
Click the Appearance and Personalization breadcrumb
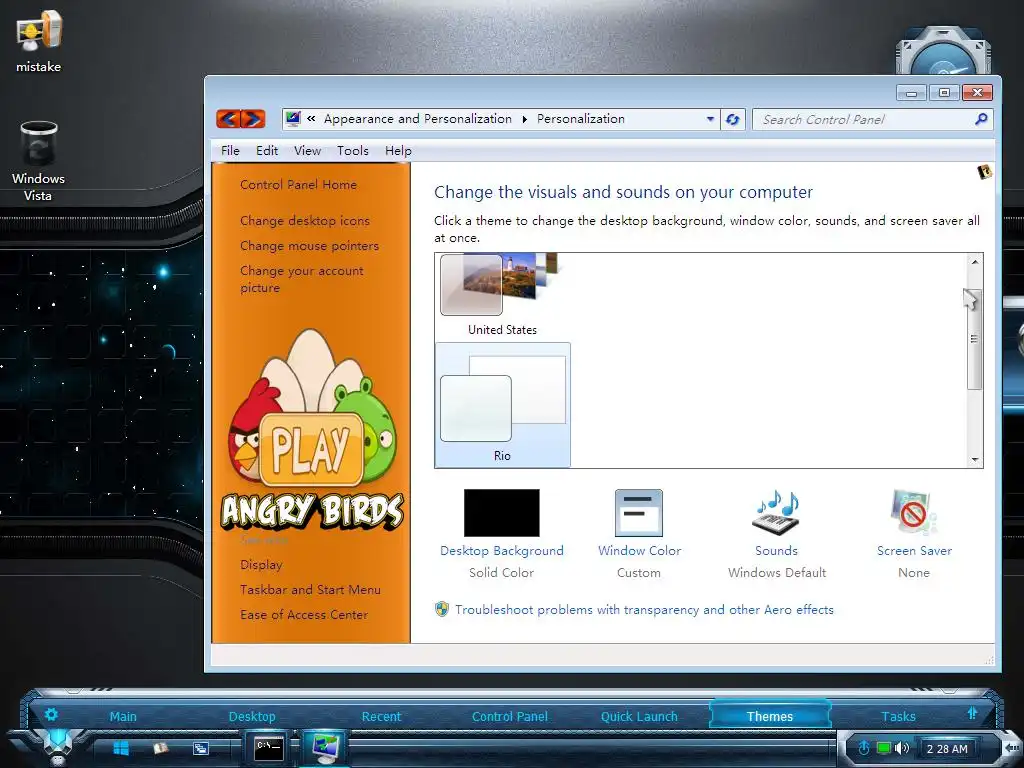point(417,119)
